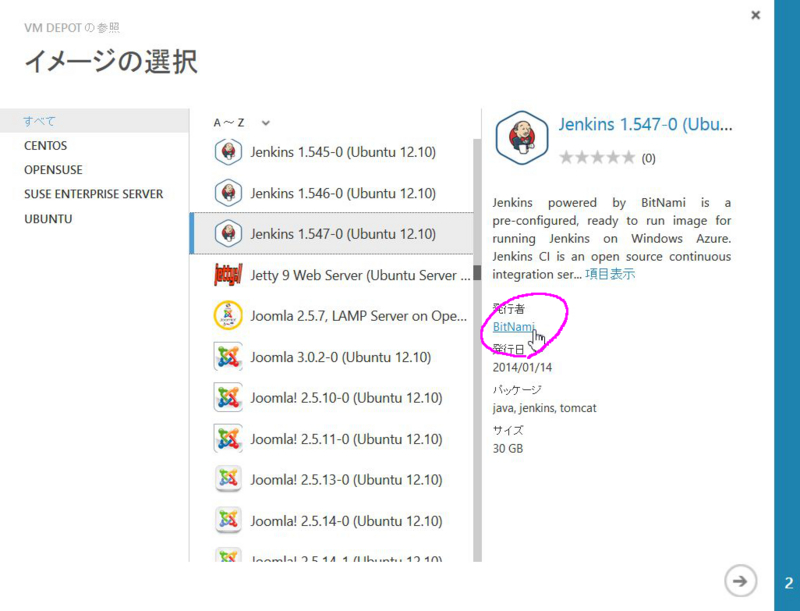Select Joomla! 2.5.10-0 (Ubuntu 12.10)
800x611 pixels.
point(332,397)
